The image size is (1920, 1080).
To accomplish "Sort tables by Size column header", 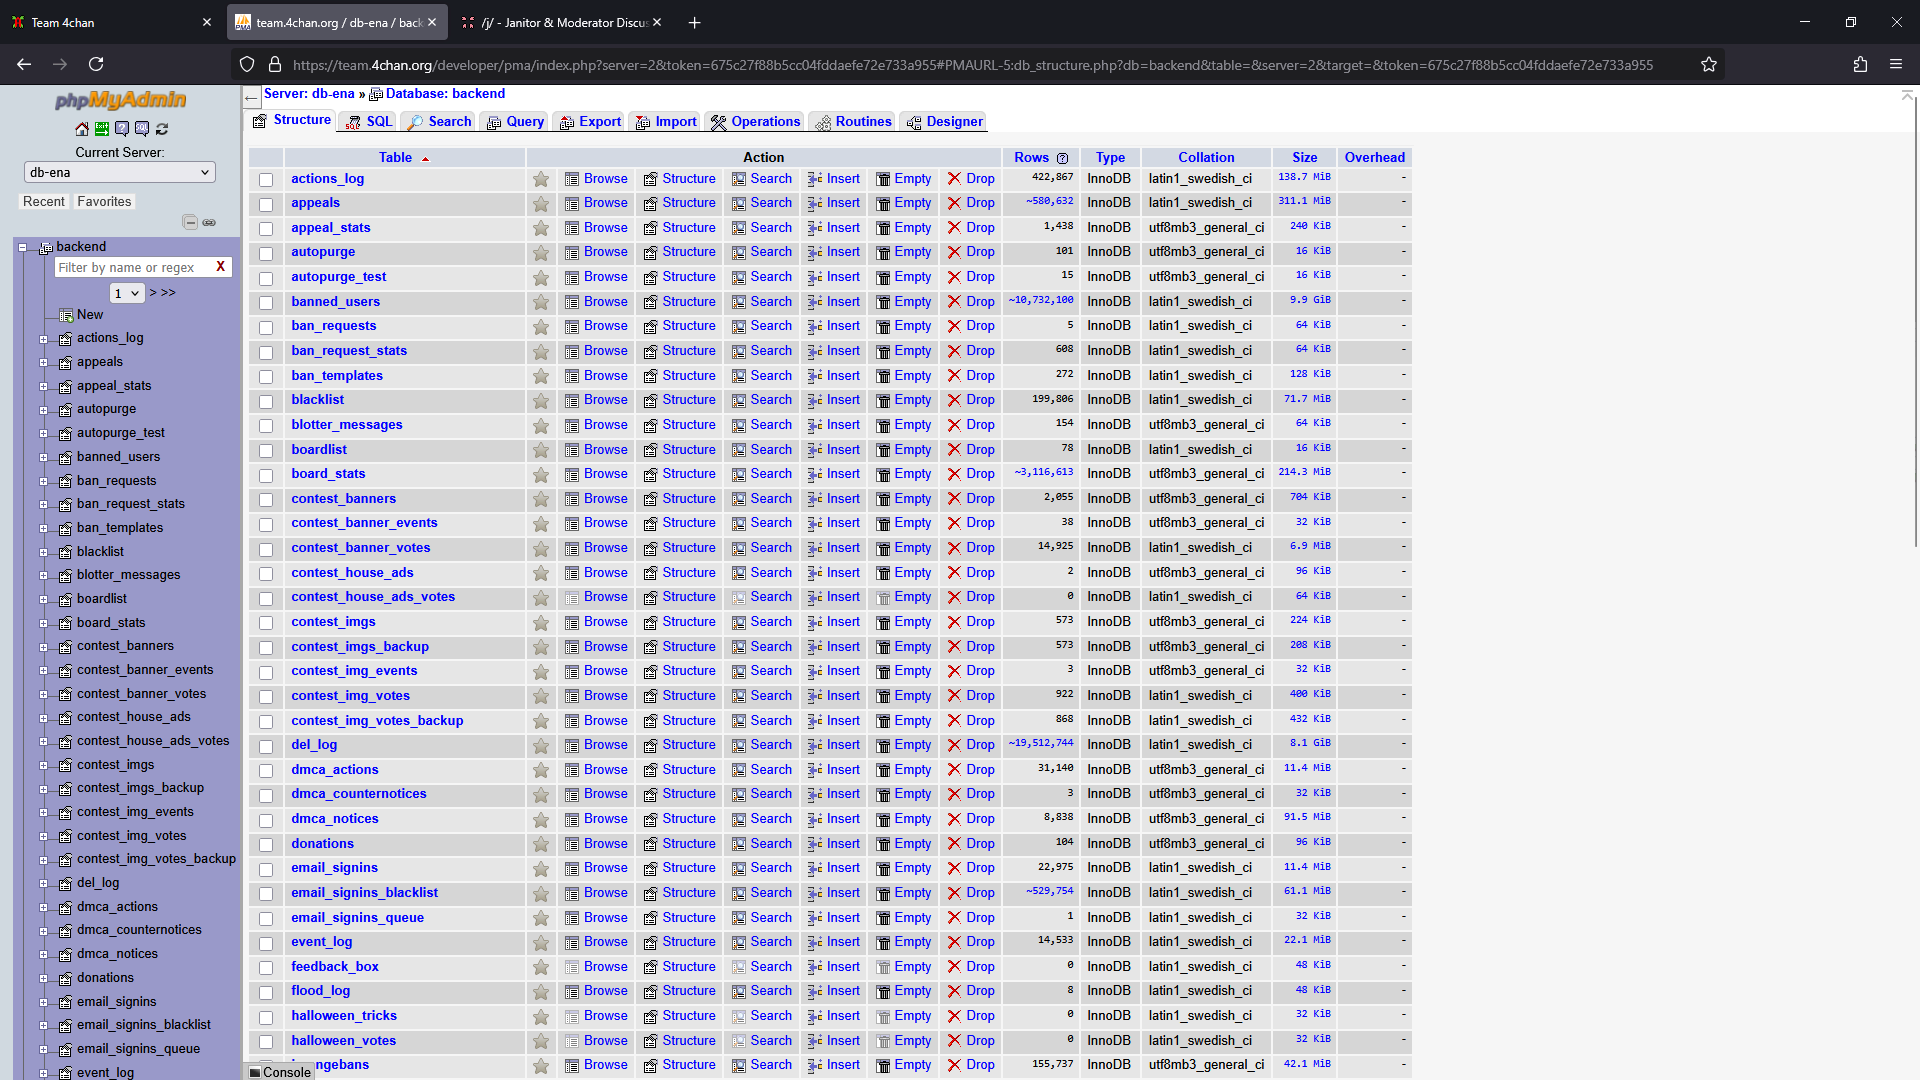I will pos(1304,157).
